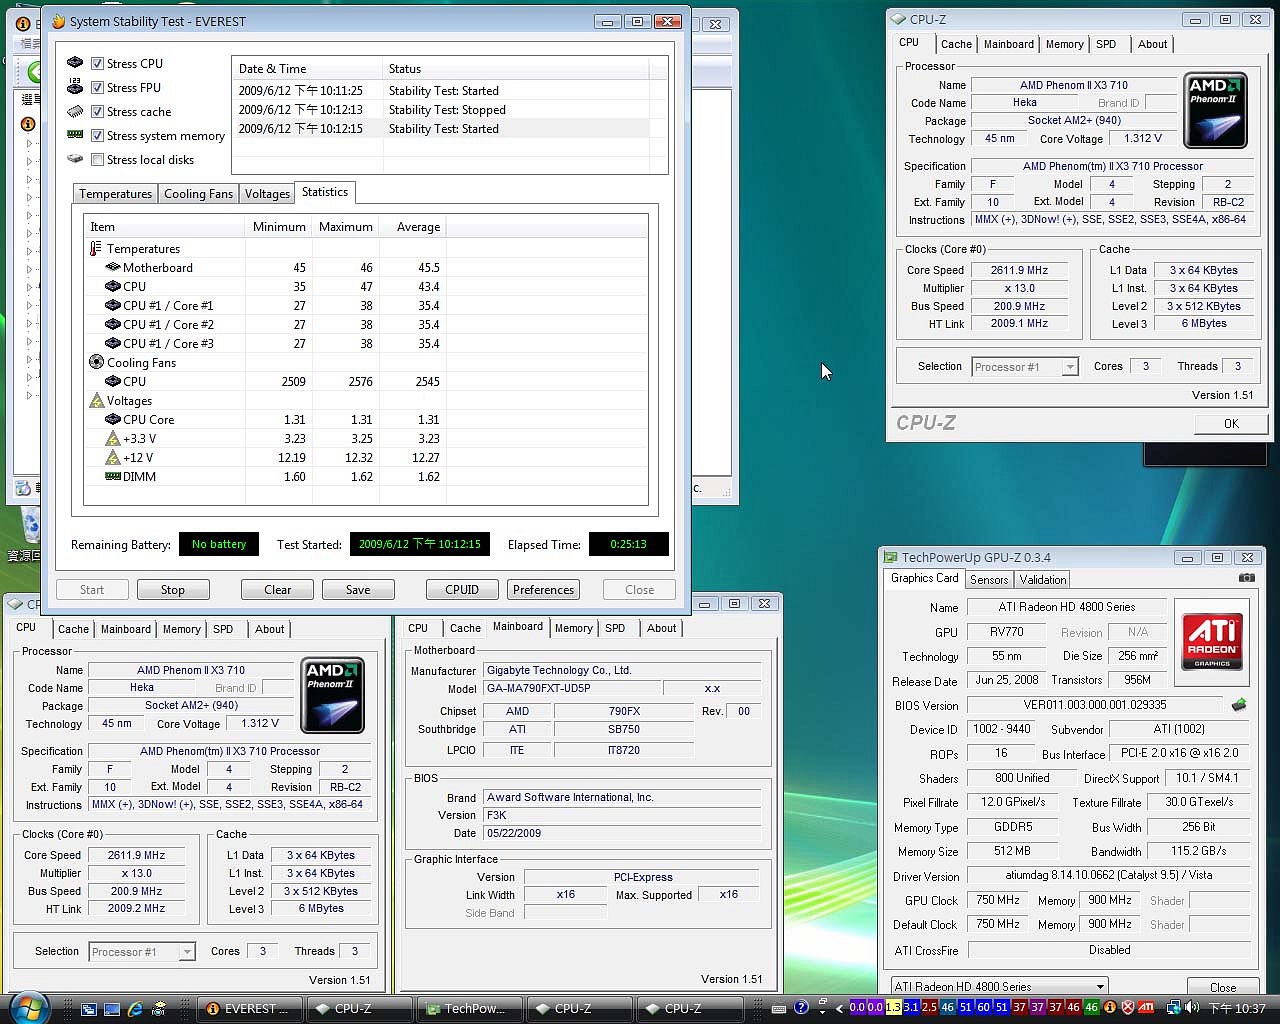Click the AMD Phenom II logo in top CPU-Z
Viewport: 1280px width, 1024px height.
point(1215,110)
